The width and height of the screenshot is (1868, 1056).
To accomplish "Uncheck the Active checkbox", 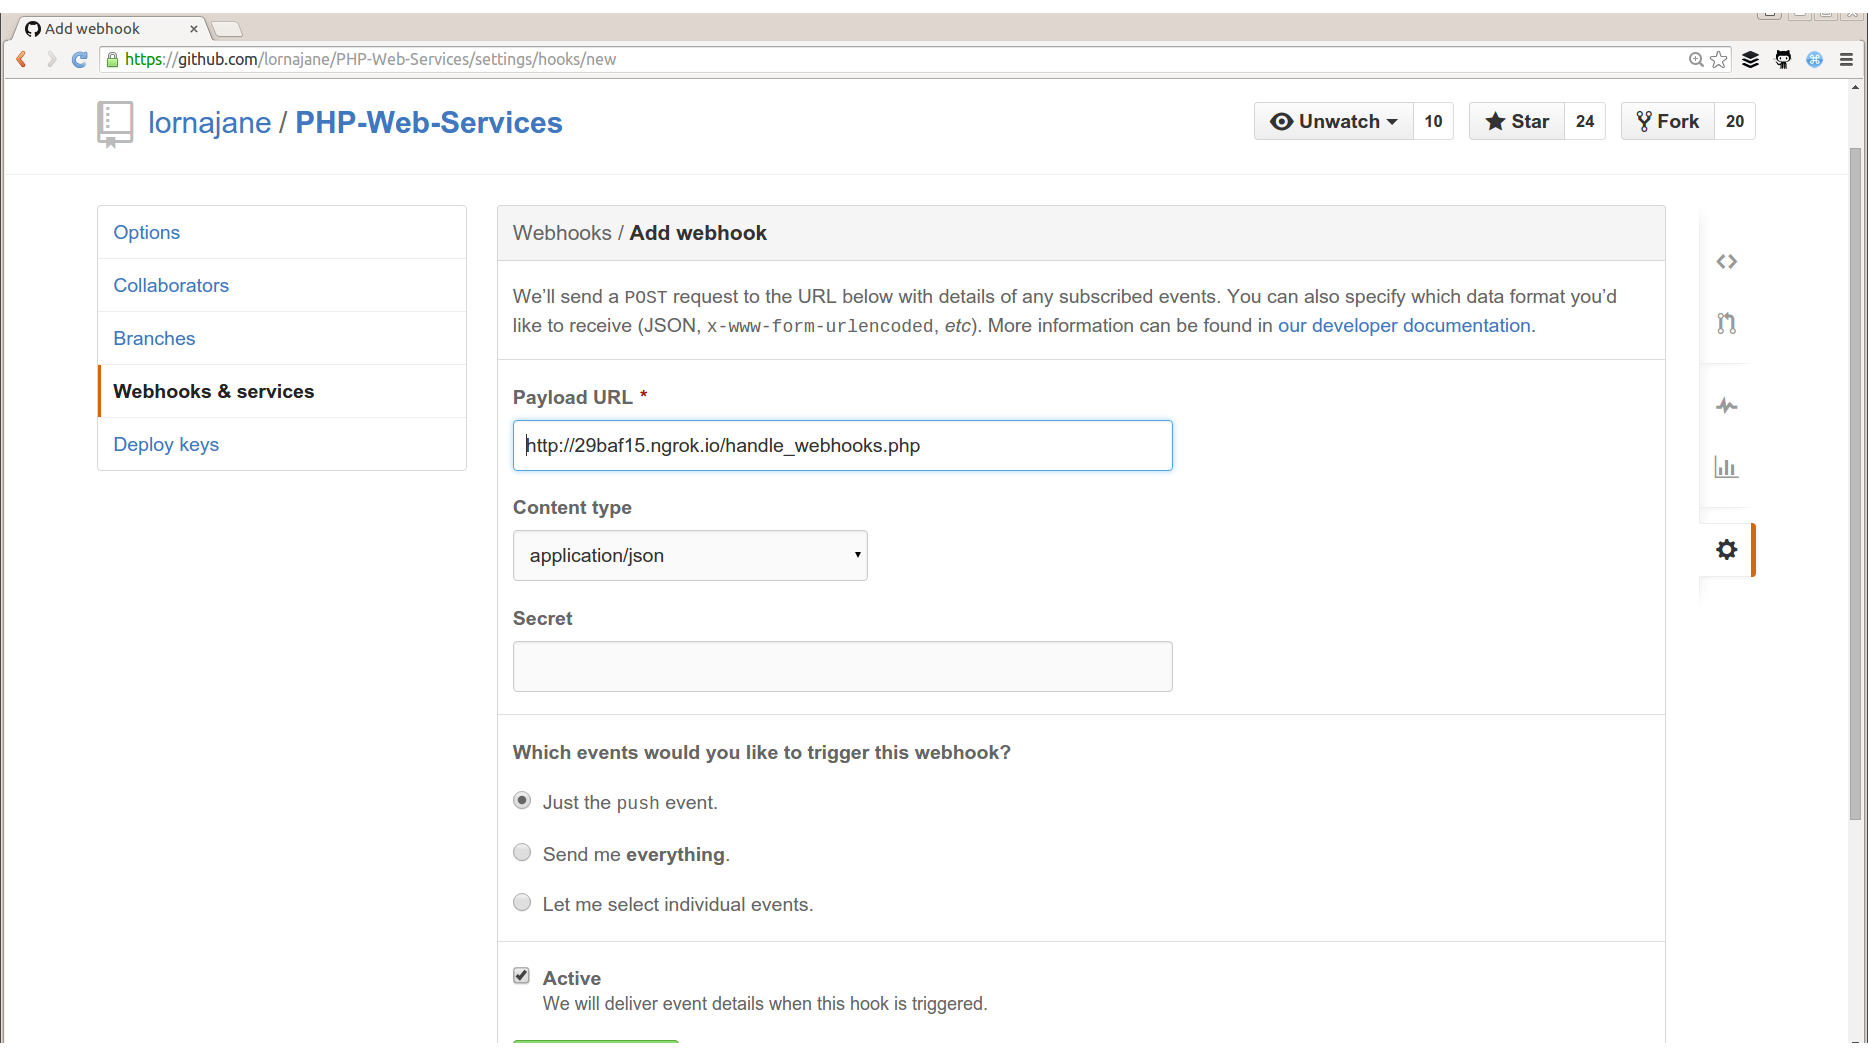I will [x=522, y=976].
